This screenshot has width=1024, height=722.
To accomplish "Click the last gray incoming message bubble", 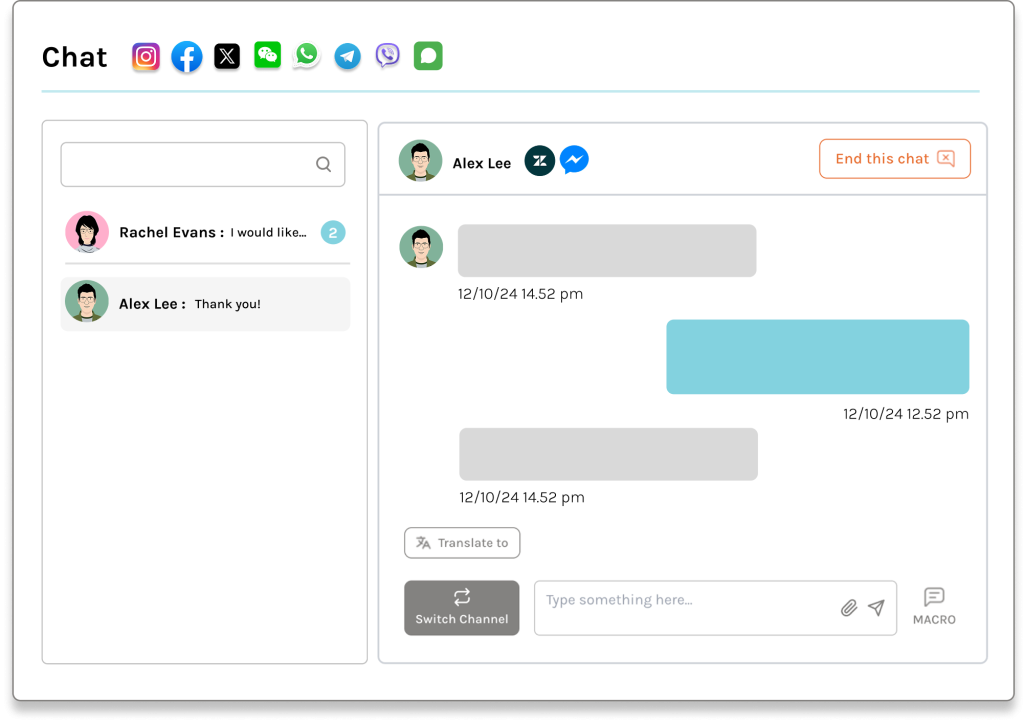I will pos(609,454).
